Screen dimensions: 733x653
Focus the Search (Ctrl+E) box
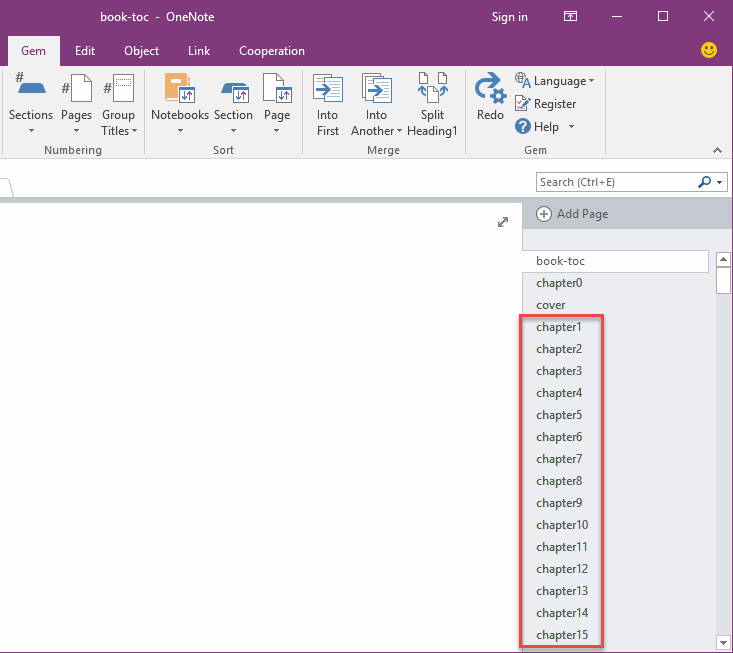616,182
